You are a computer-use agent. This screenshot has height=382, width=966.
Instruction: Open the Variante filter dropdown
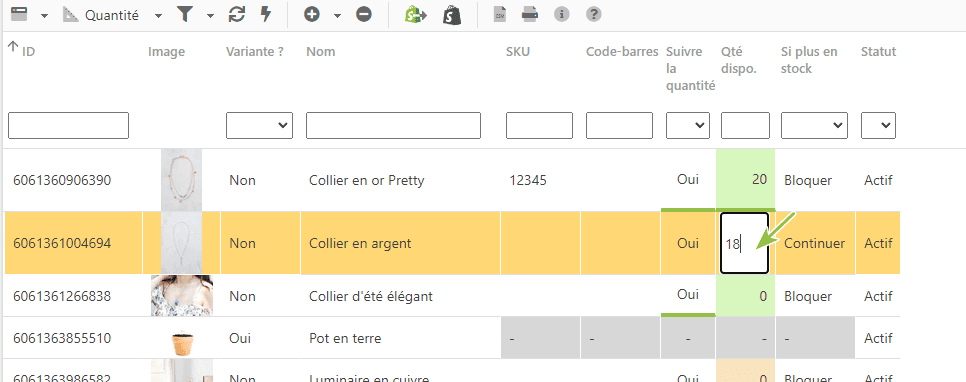(x=259, y=125)
